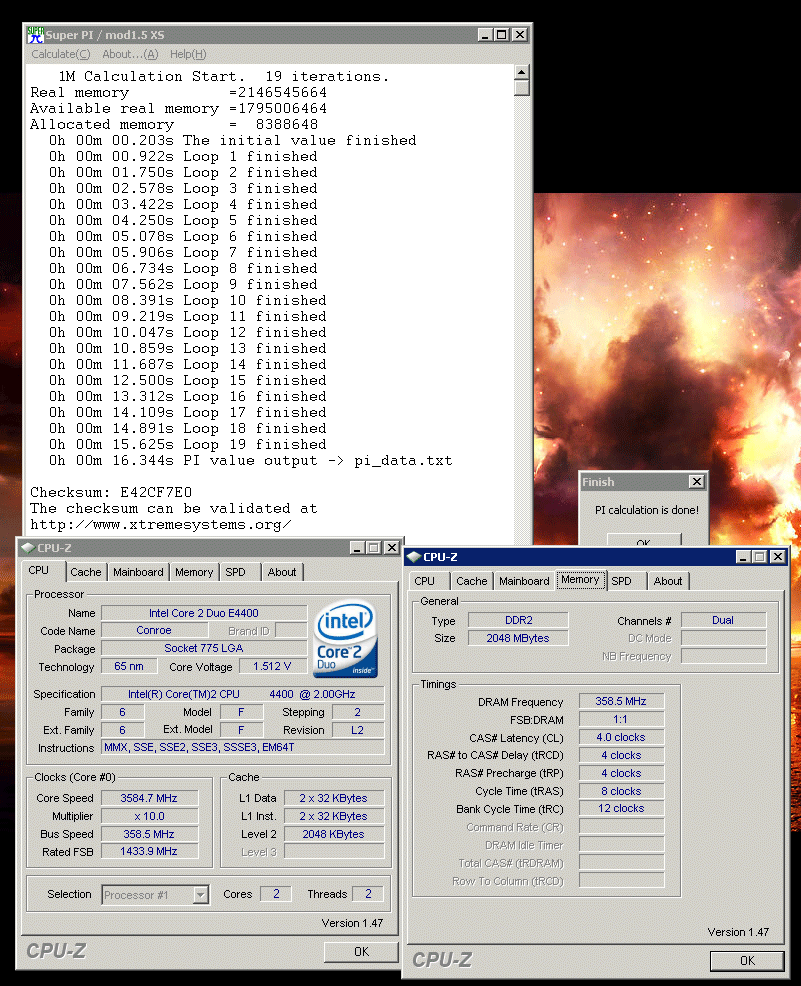Close the Finish dialog
801x986 pixels.
697,482
